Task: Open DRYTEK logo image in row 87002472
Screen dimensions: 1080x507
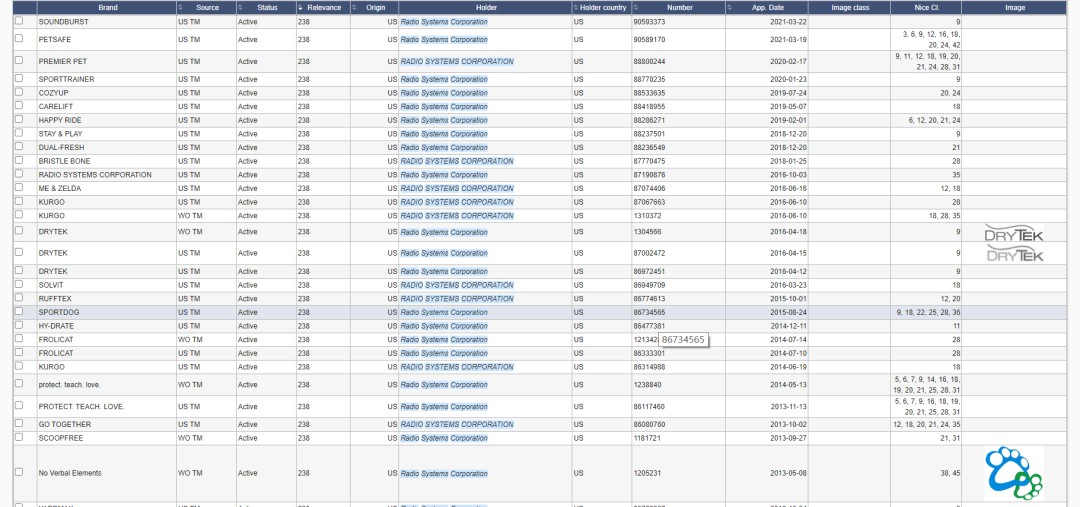Action: click(x=1014, y=254)
